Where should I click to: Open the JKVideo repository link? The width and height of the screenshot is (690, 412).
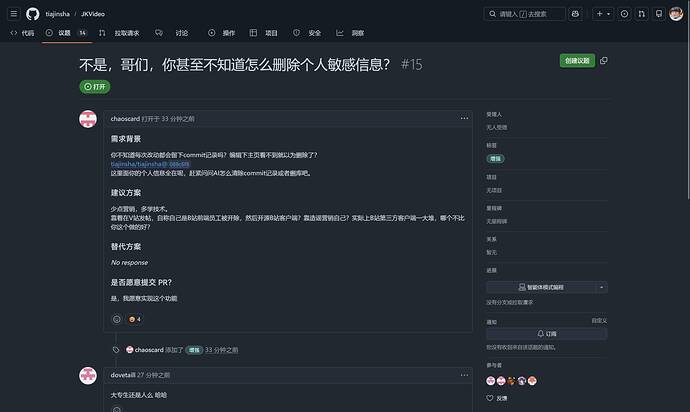[x=93, y=14]
